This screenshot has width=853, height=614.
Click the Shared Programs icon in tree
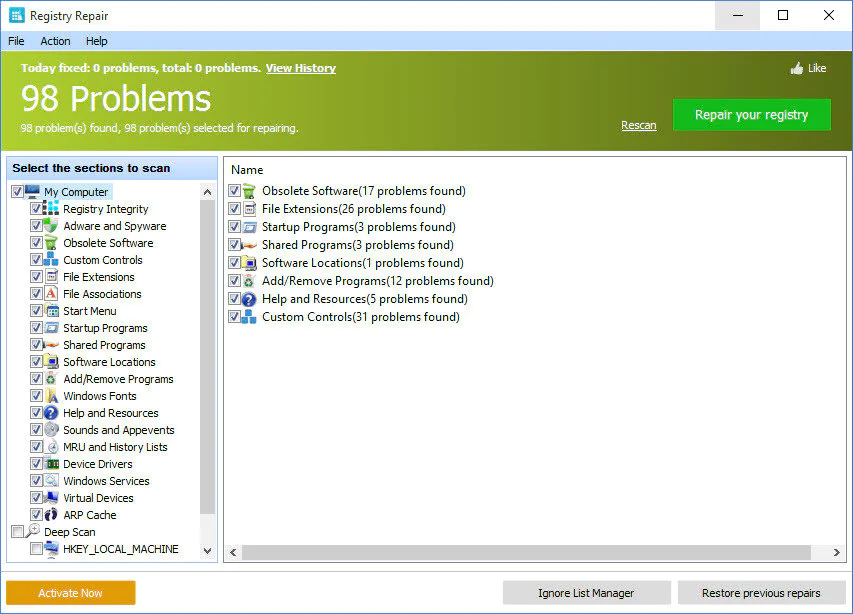point(51,345)
